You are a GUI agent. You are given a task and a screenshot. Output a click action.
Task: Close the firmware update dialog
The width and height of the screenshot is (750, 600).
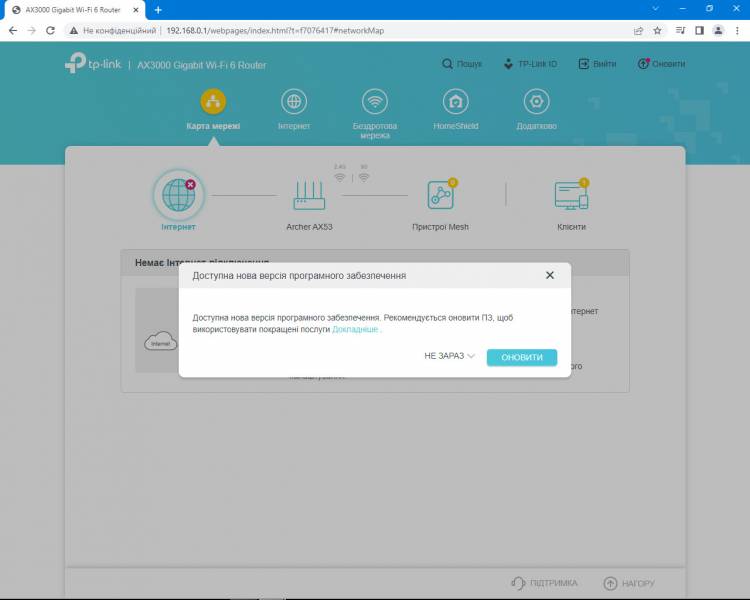[550, 275]
